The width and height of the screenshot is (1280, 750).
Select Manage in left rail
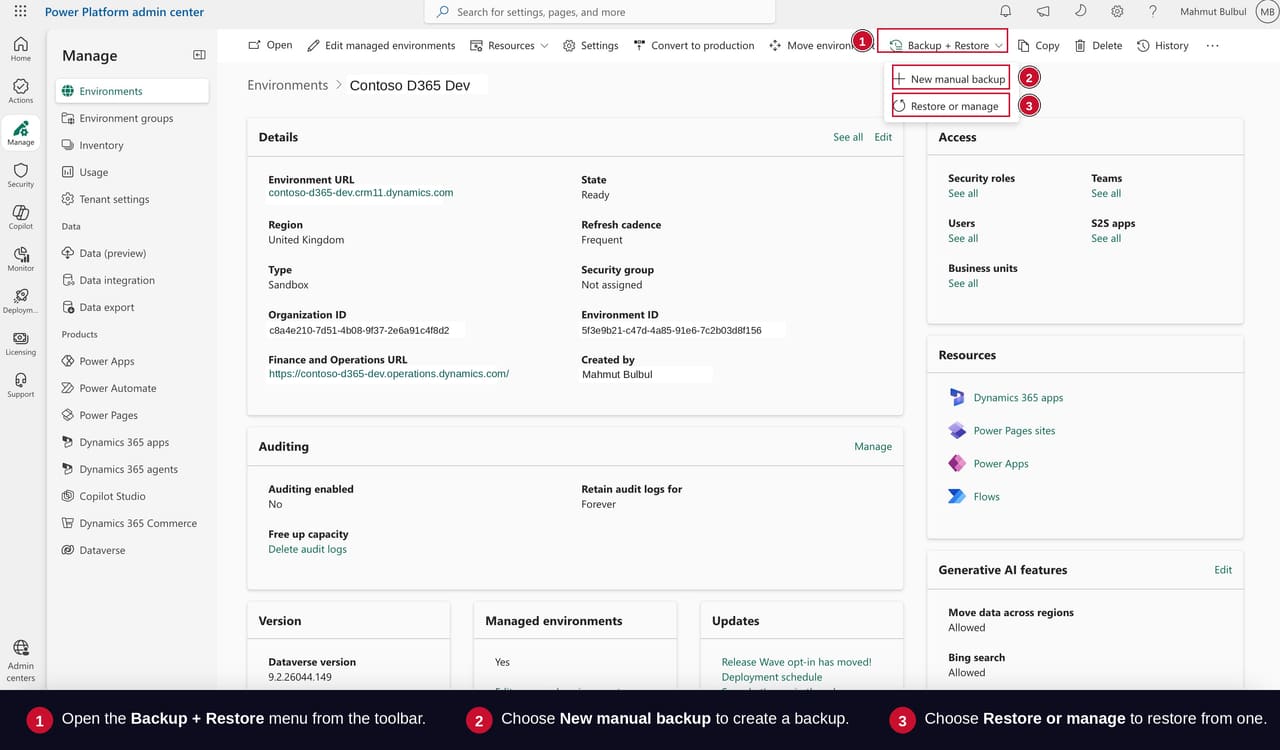[x=21, y=133]
